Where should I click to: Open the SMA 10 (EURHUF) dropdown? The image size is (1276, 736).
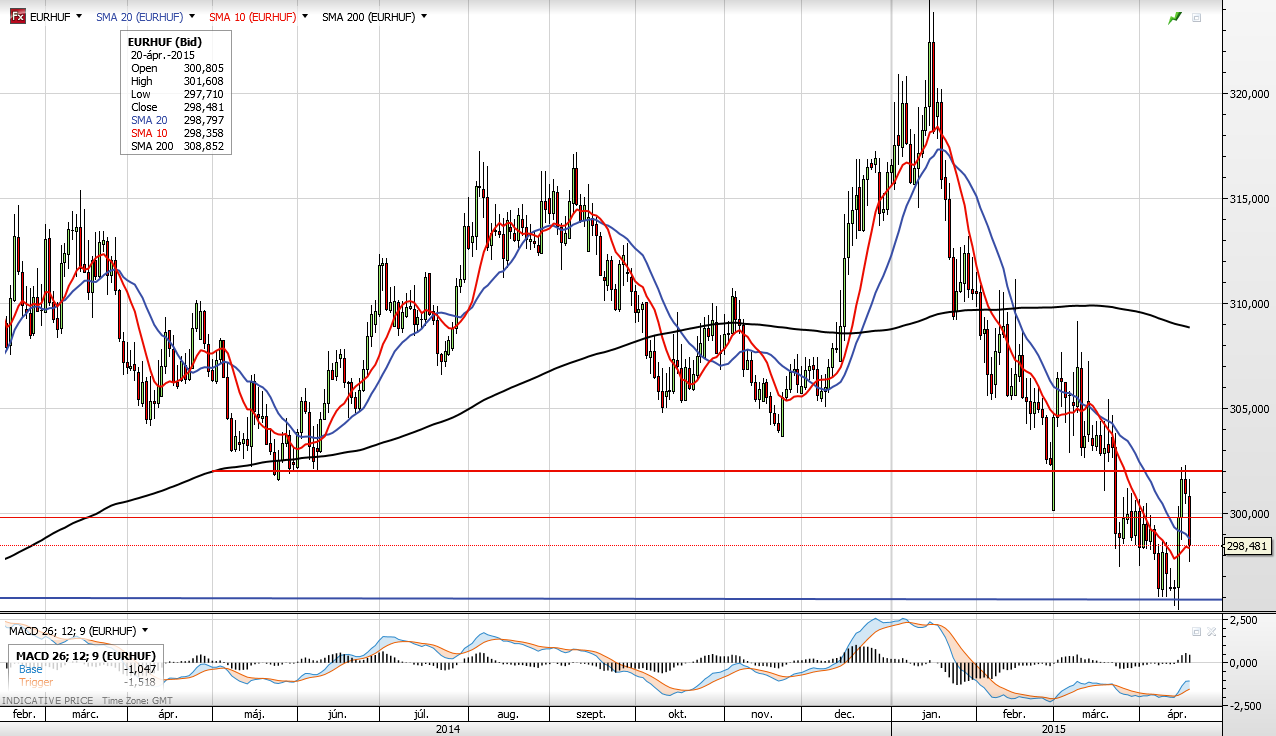click(304, 17)
